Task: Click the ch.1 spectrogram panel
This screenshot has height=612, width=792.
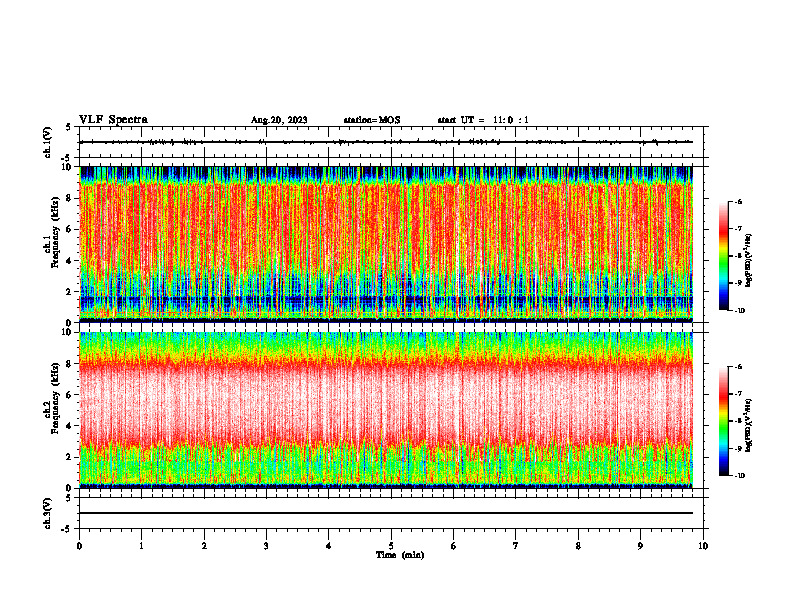Action: 386,244
